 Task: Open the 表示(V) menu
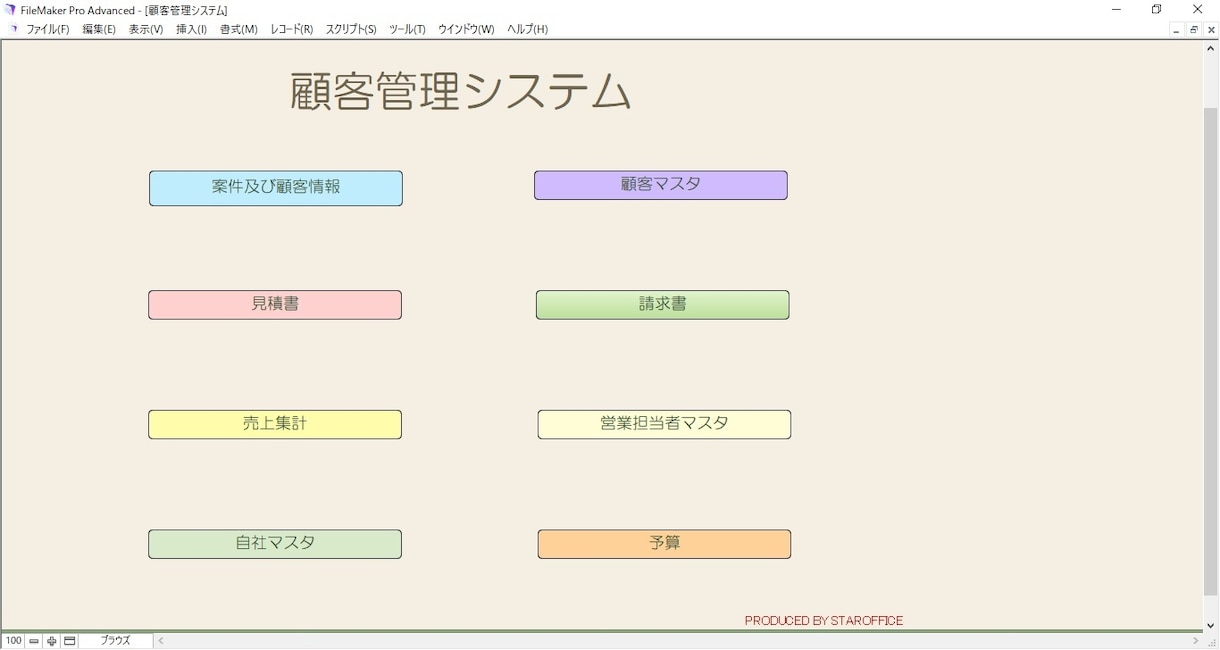pos(146,29)
